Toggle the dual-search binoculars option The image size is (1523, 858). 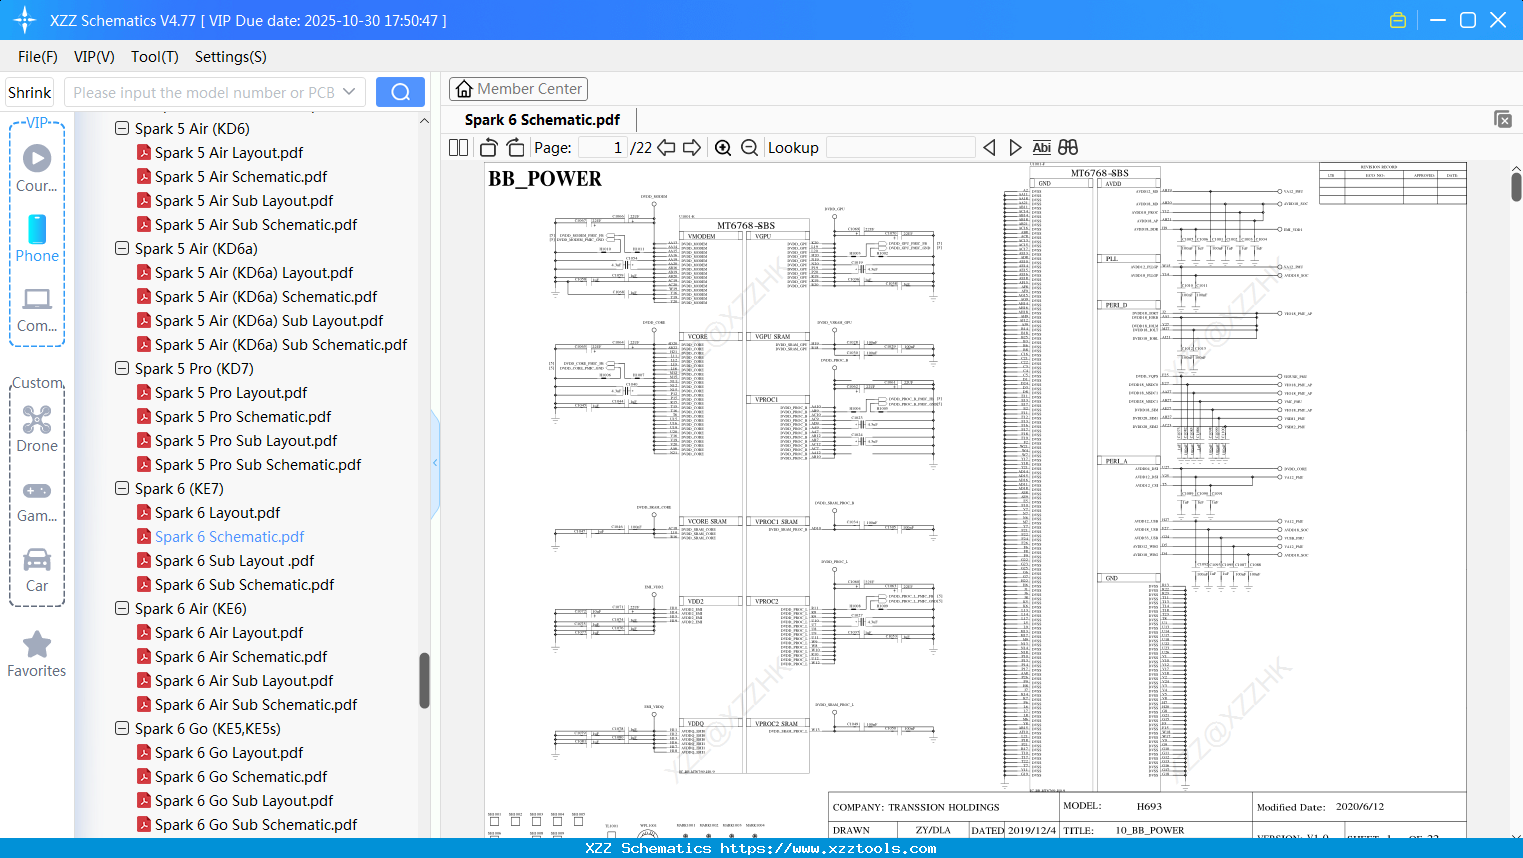[1067, 147]
